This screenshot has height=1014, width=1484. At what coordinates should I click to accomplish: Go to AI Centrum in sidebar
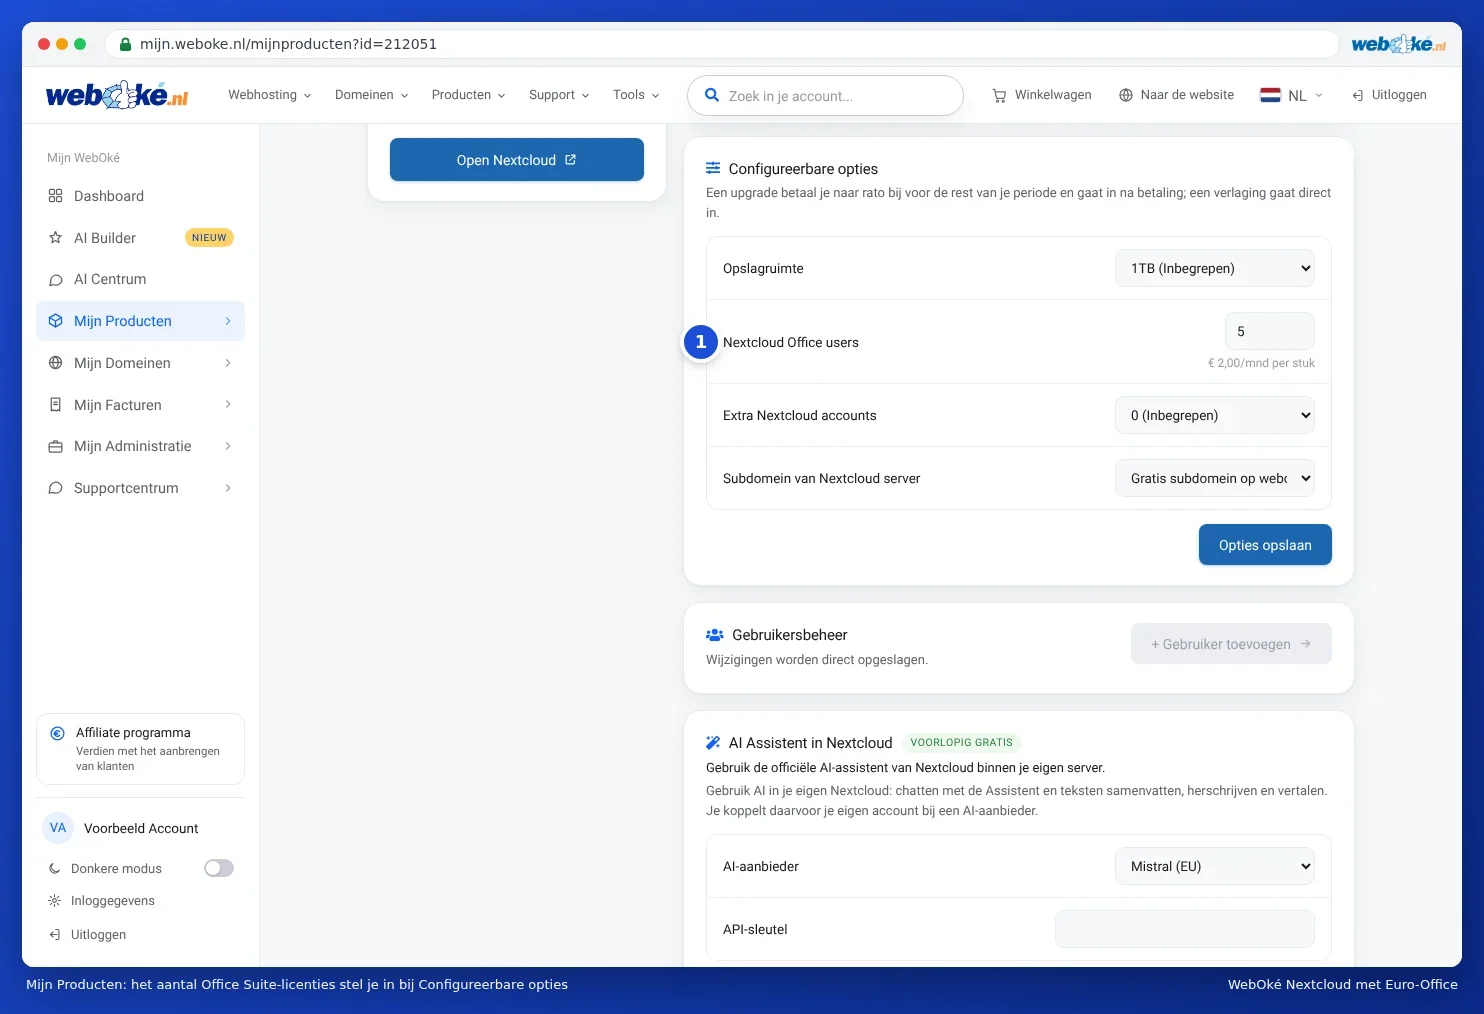[140, 280]
